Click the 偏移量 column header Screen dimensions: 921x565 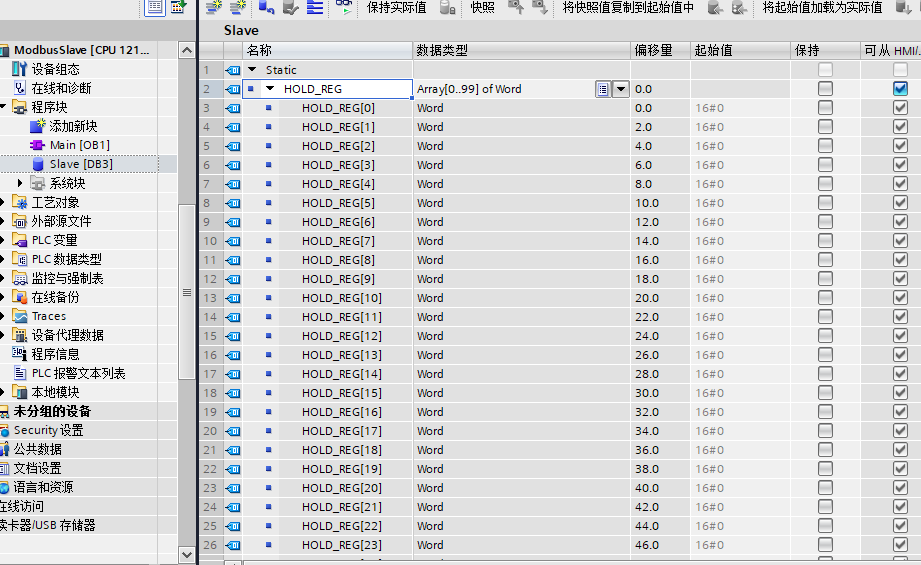click(x=653, y=50)
